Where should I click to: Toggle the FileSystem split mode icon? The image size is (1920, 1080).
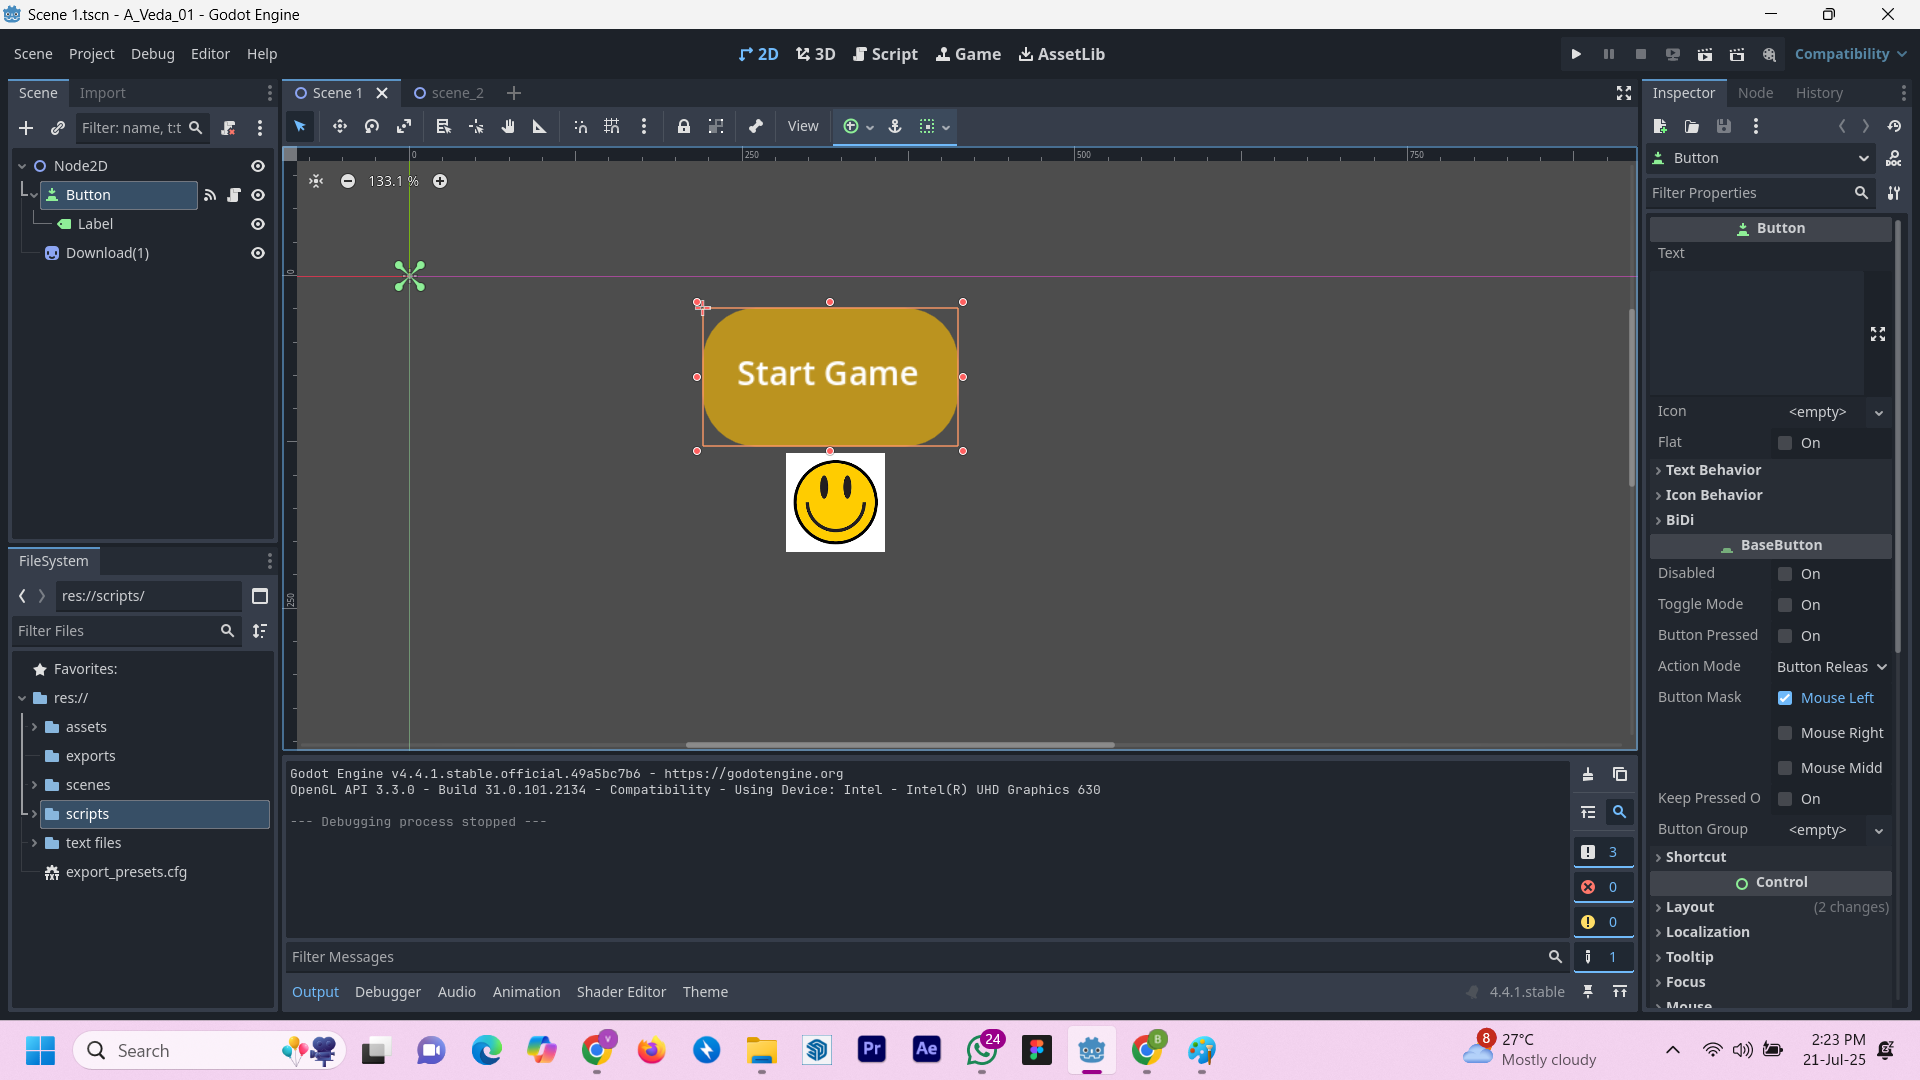[260, 596]
